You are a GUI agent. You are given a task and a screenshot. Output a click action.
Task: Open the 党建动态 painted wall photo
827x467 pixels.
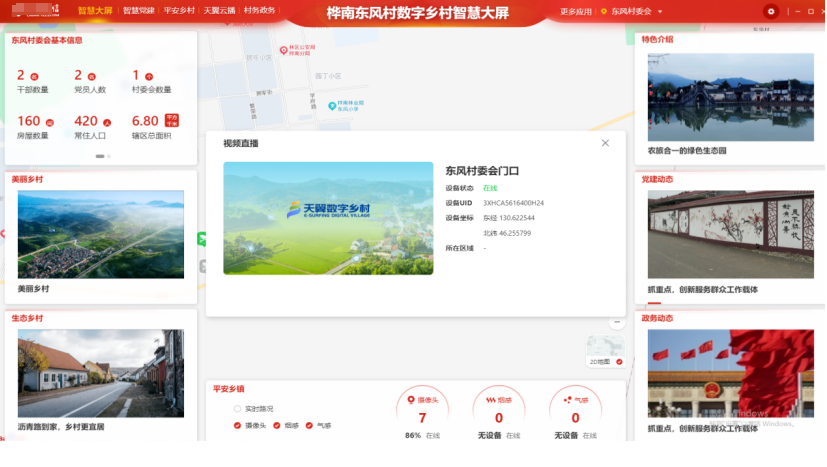(730, 234)
